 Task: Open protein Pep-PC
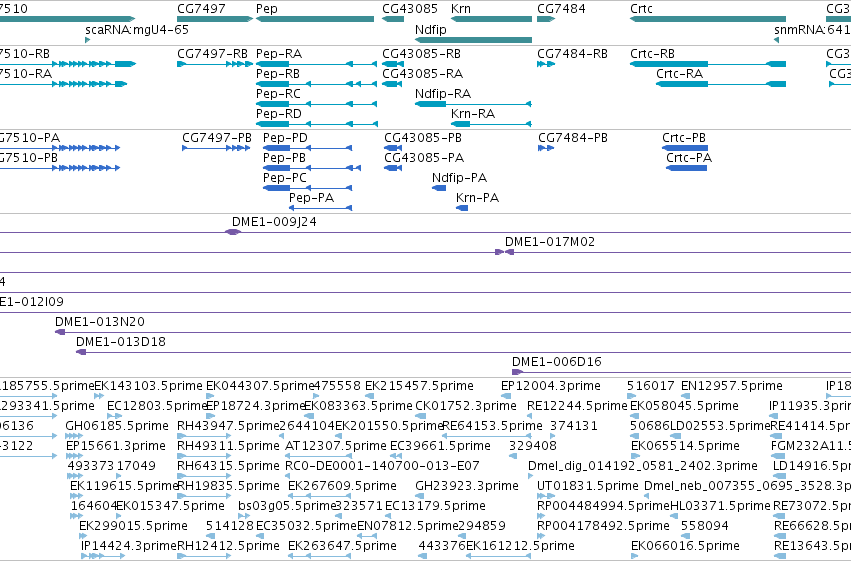click(x=308, y=188)
